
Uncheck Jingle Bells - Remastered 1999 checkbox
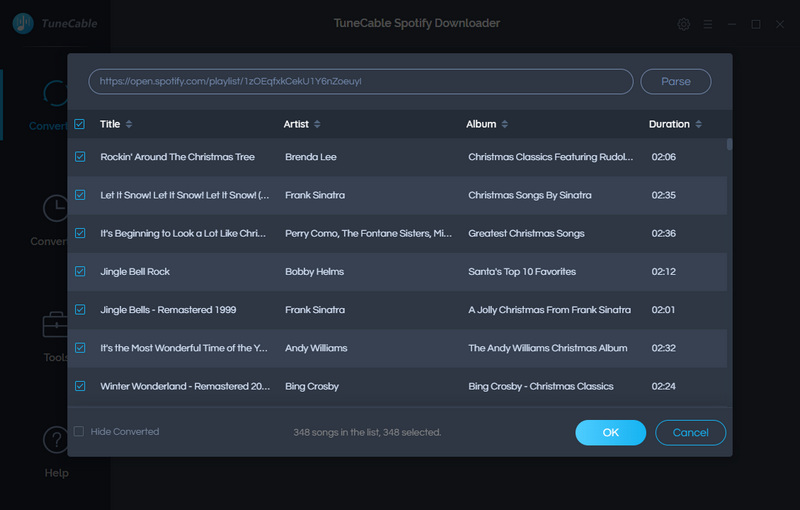80,310
